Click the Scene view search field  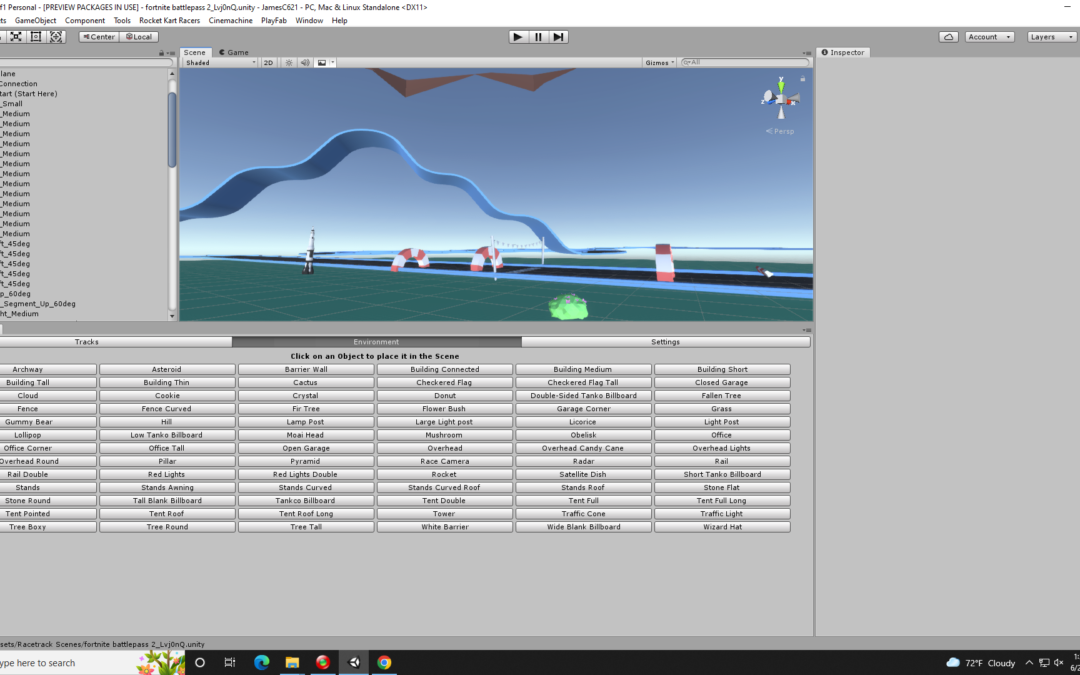(744, 62)
